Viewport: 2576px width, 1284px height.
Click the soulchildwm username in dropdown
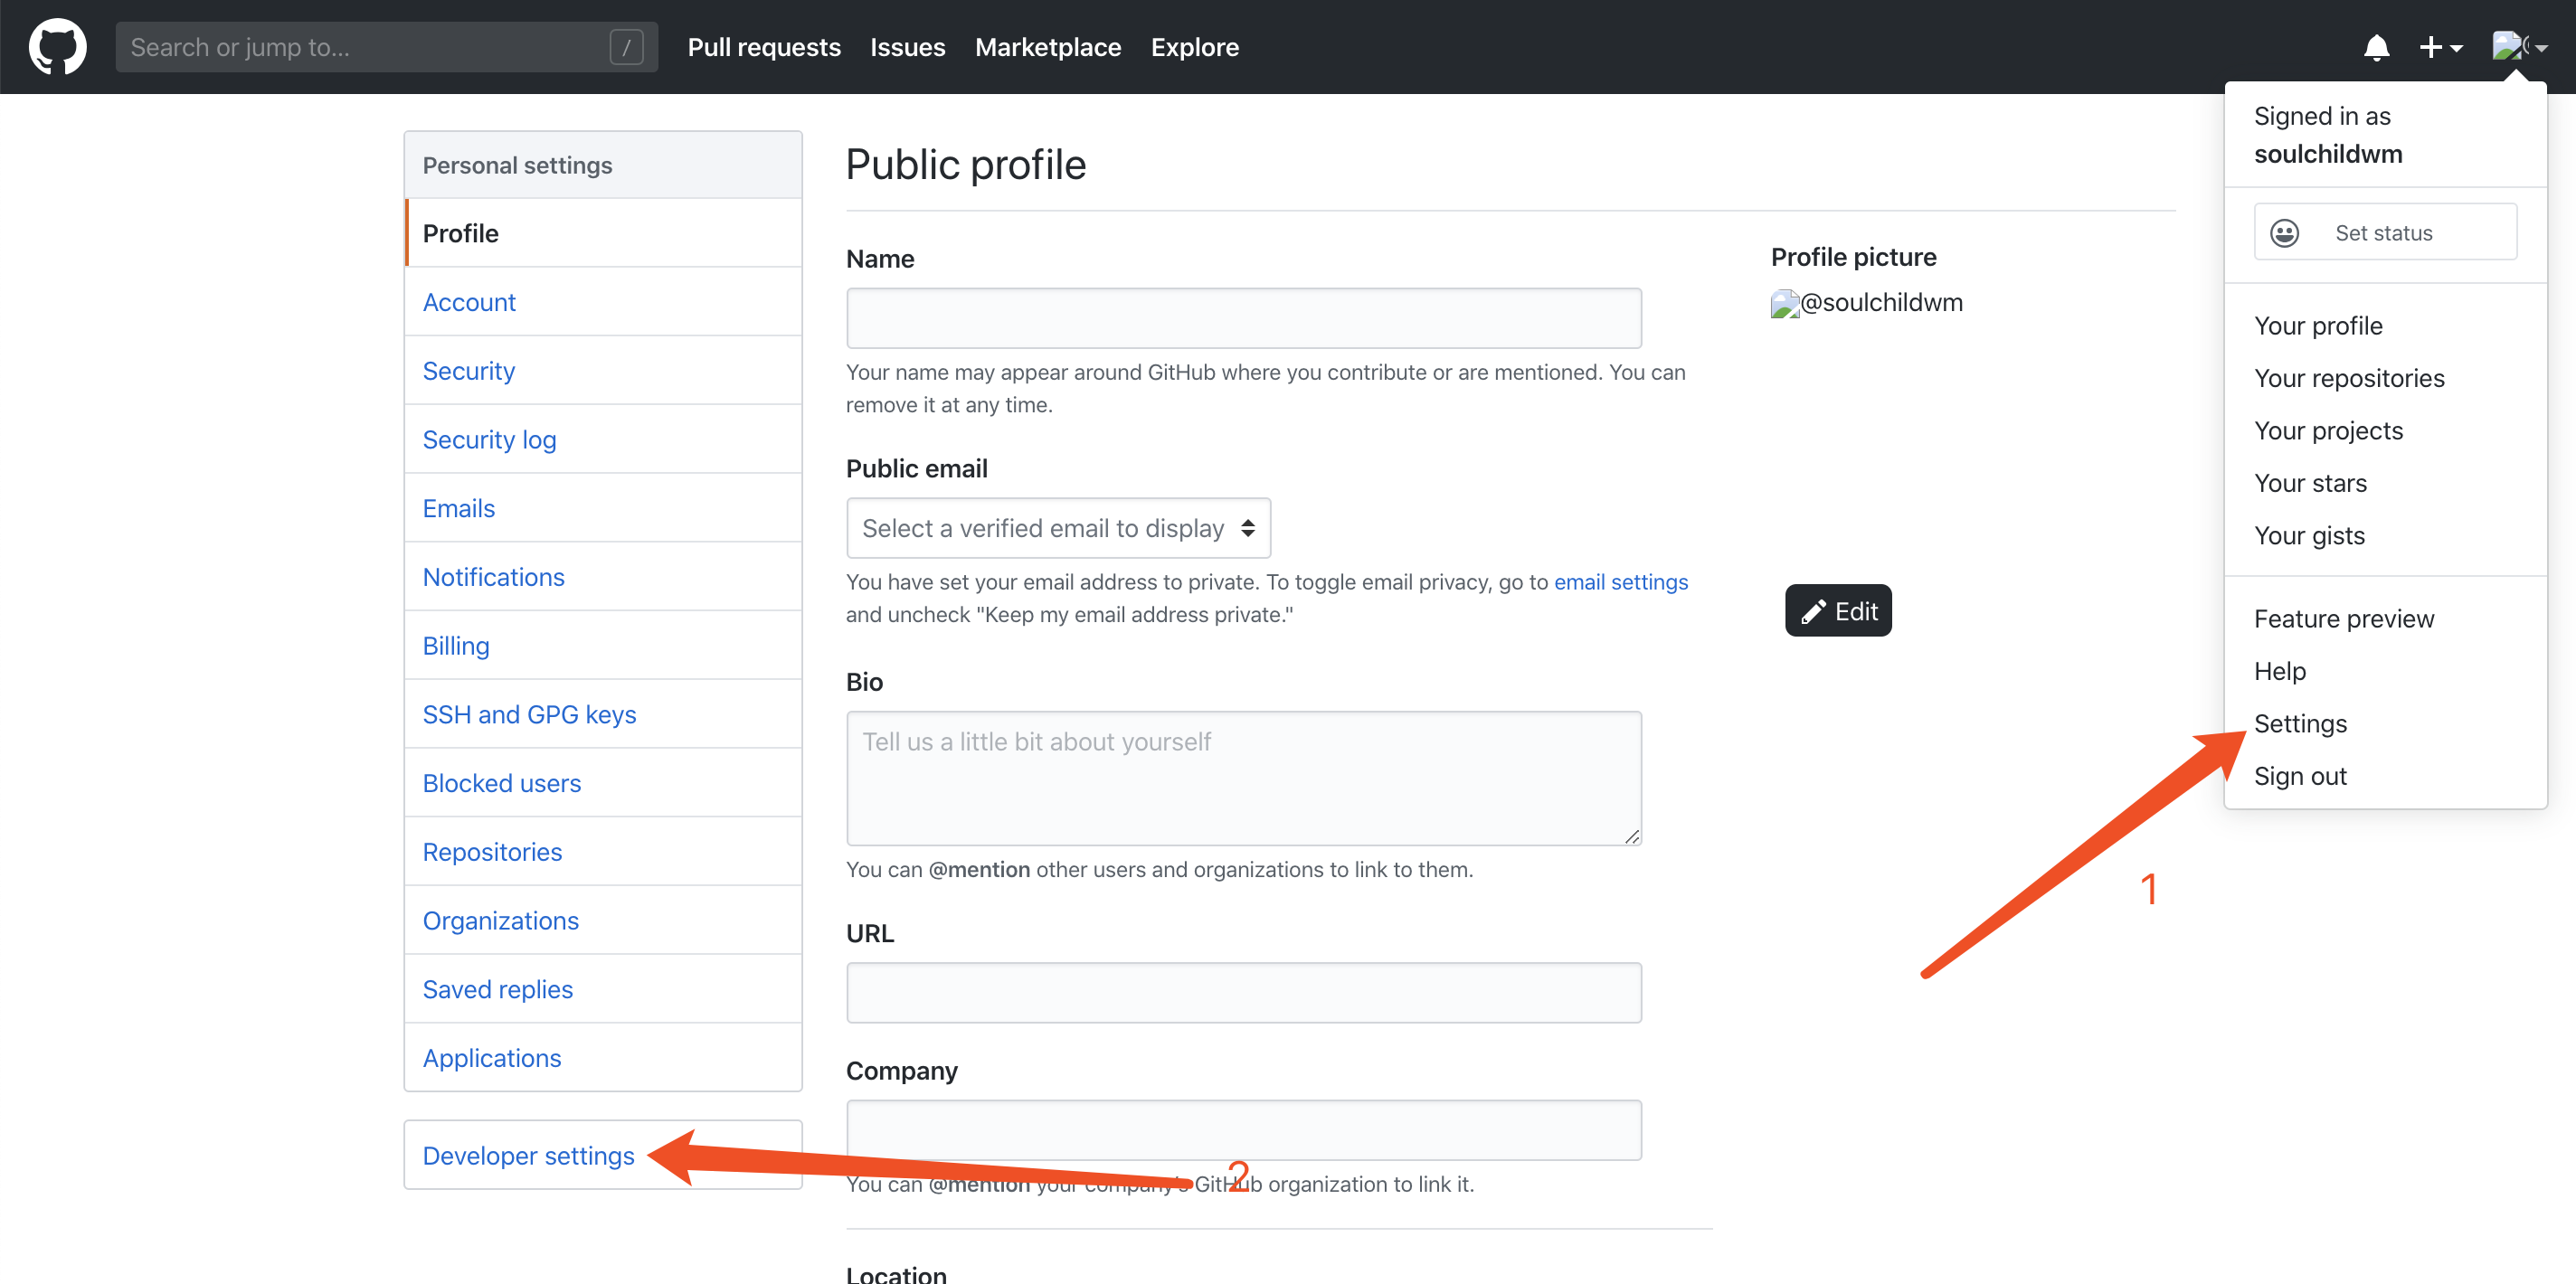(x=2327, y=154)
